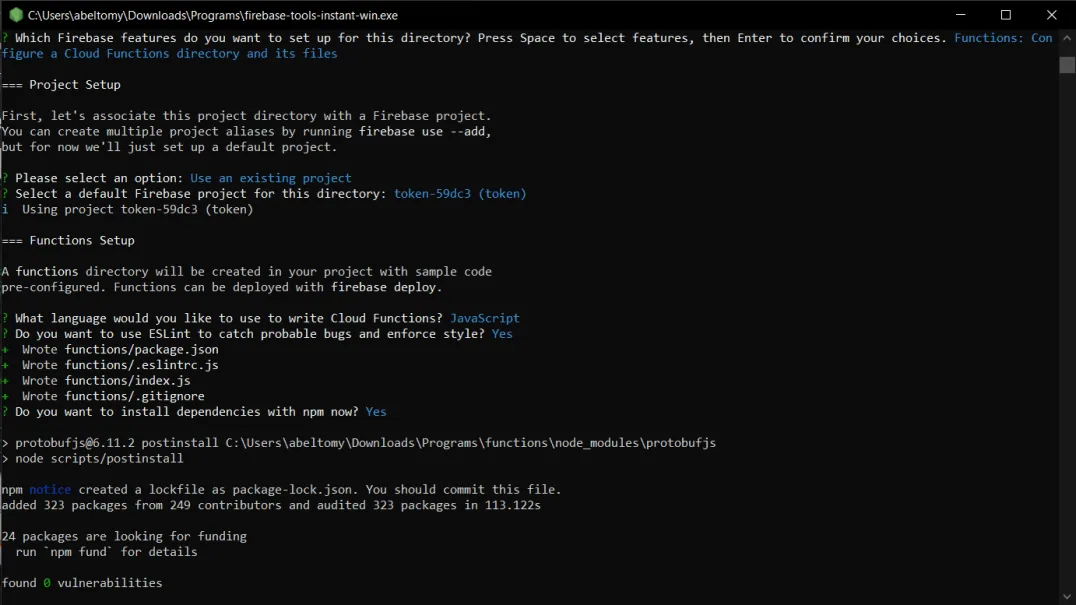Maximize the firebase-tools terminal window
This screenshot has width=1076, height=605.
tap(1006, 14)
